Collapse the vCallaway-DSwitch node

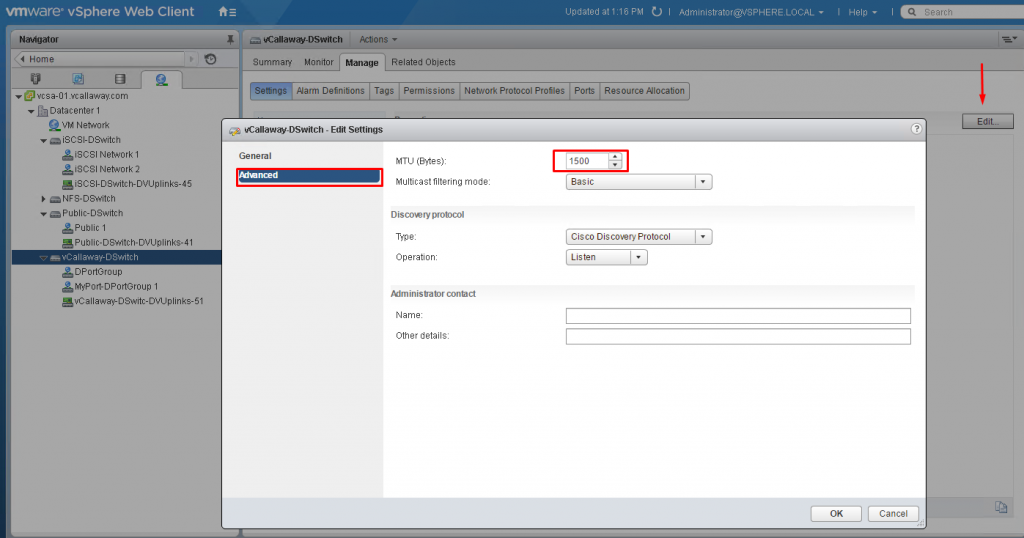click(43, 257)
